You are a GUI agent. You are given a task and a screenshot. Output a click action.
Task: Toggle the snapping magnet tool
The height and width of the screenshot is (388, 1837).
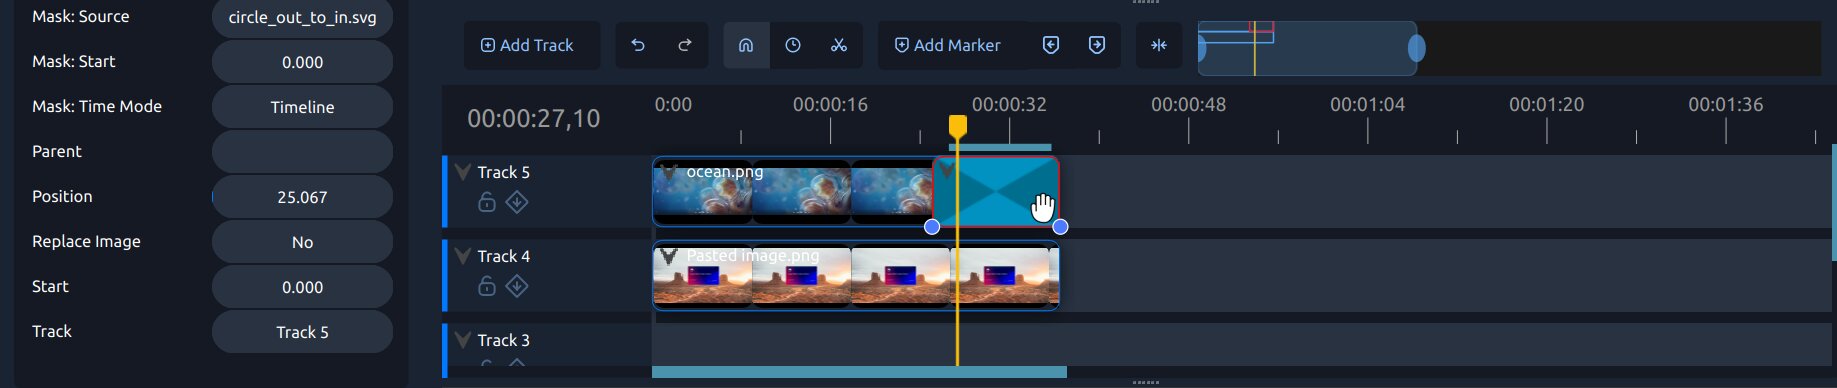click(x=746, y=45)
